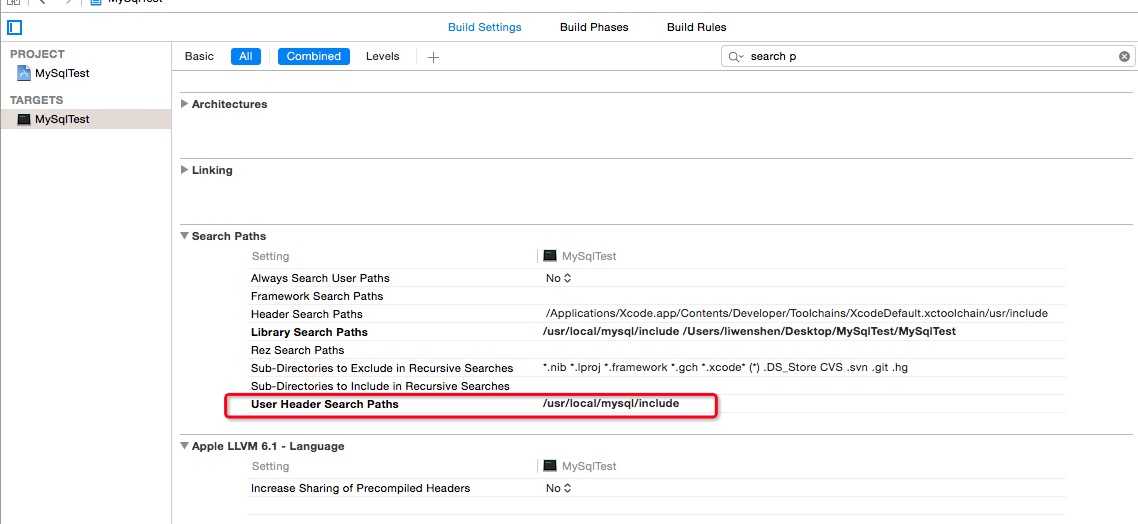1138x524 pixels.
Task: Click the MySqlTest file icon in jump bar
Action: pyautogui.click(x=96, y=2)
